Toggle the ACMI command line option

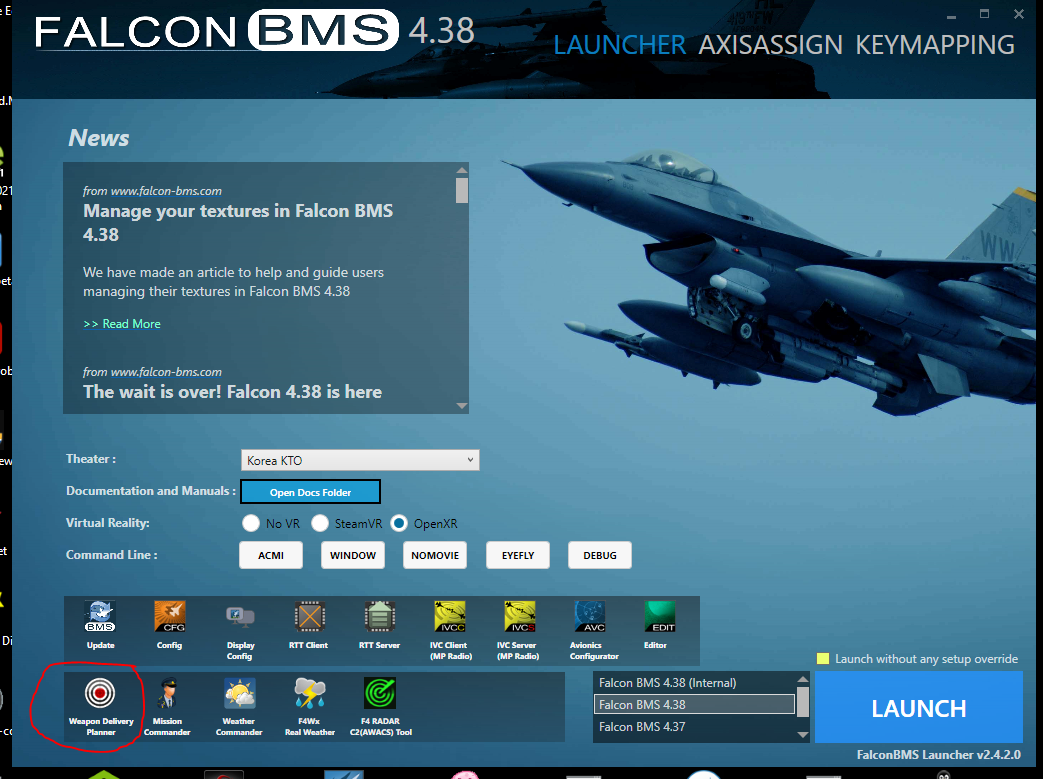point(271,555)
